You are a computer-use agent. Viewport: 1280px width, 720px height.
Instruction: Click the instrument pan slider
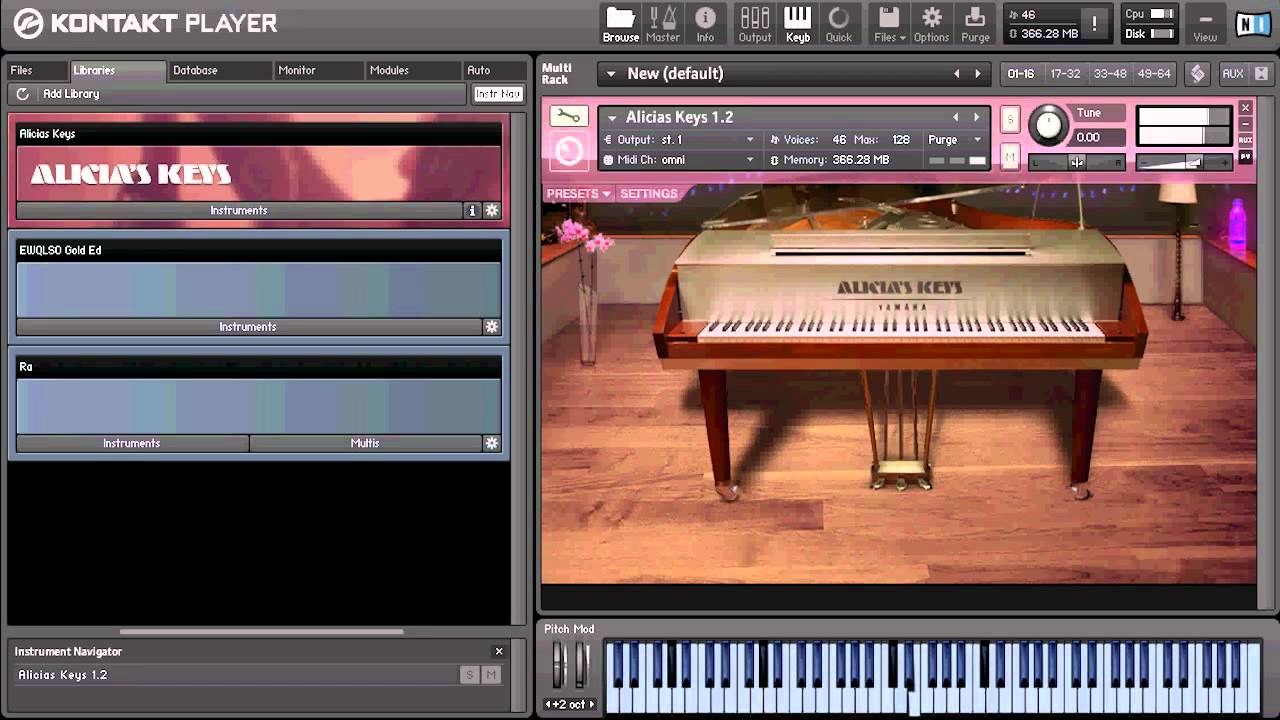1077,162
